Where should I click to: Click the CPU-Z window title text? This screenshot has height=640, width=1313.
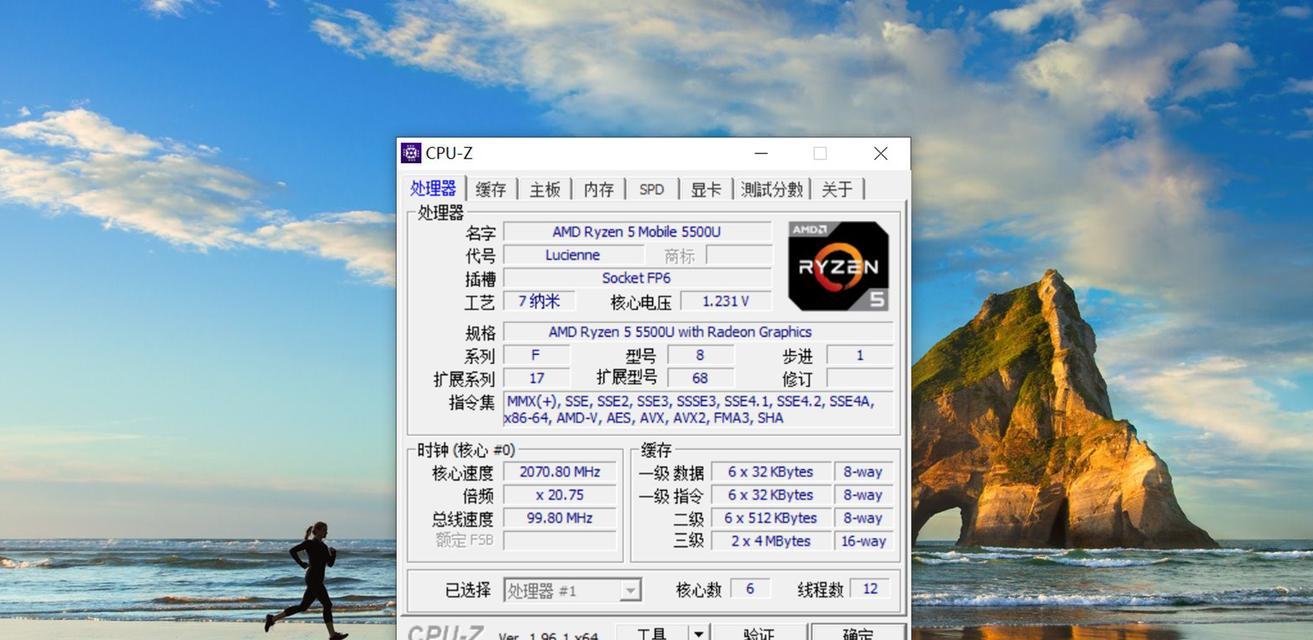449,153
